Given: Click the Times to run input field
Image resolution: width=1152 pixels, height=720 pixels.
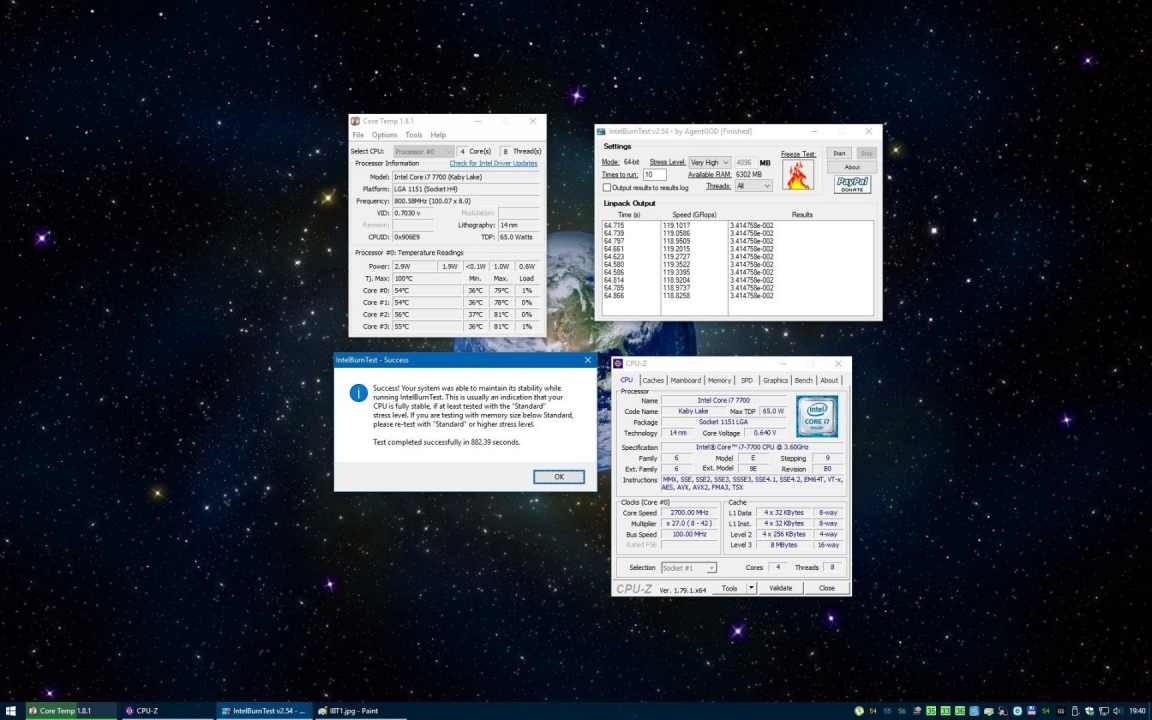Looking at the screenshot, I should click(654, 175).
